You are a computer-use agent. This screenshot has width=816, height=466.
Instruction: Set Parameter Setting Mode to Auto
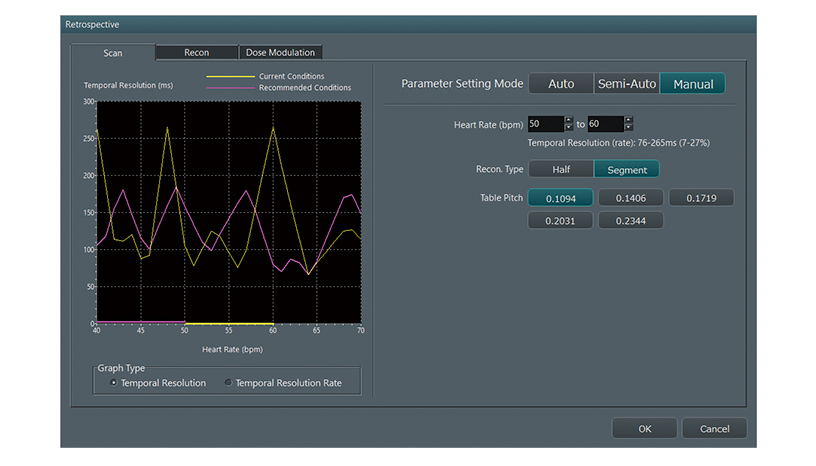[561, 84]
